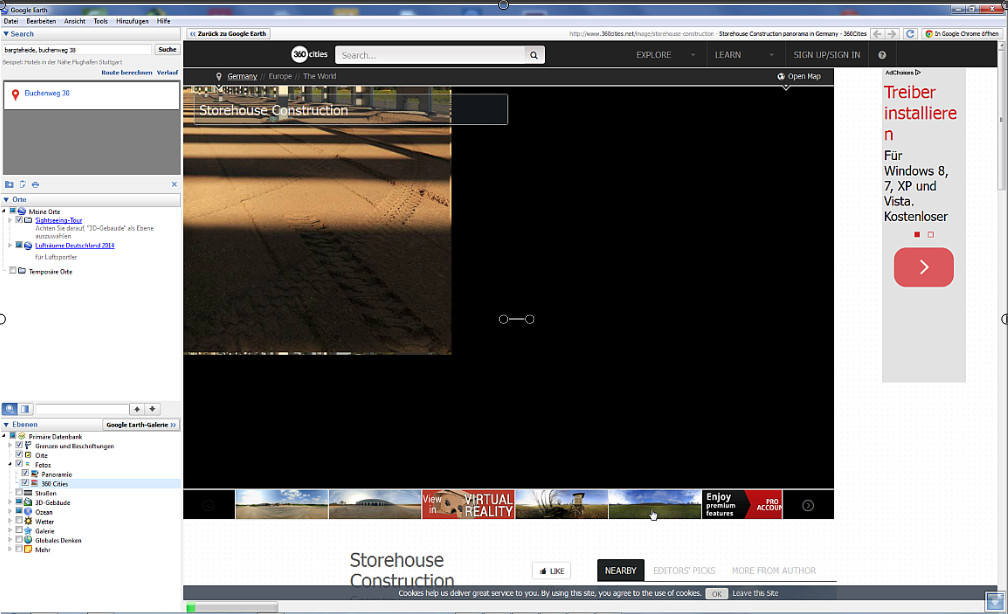Open the help question mark icon

click(x=882, y=55)
